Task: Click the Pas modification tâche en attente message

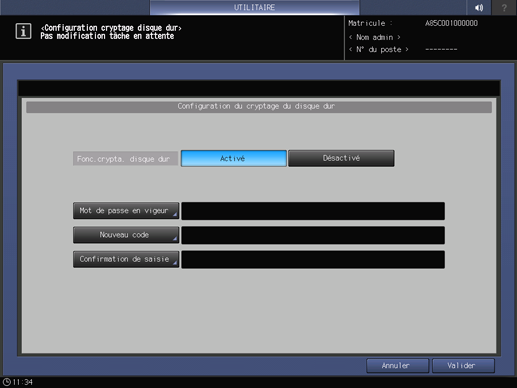Action: click(107, 36)
